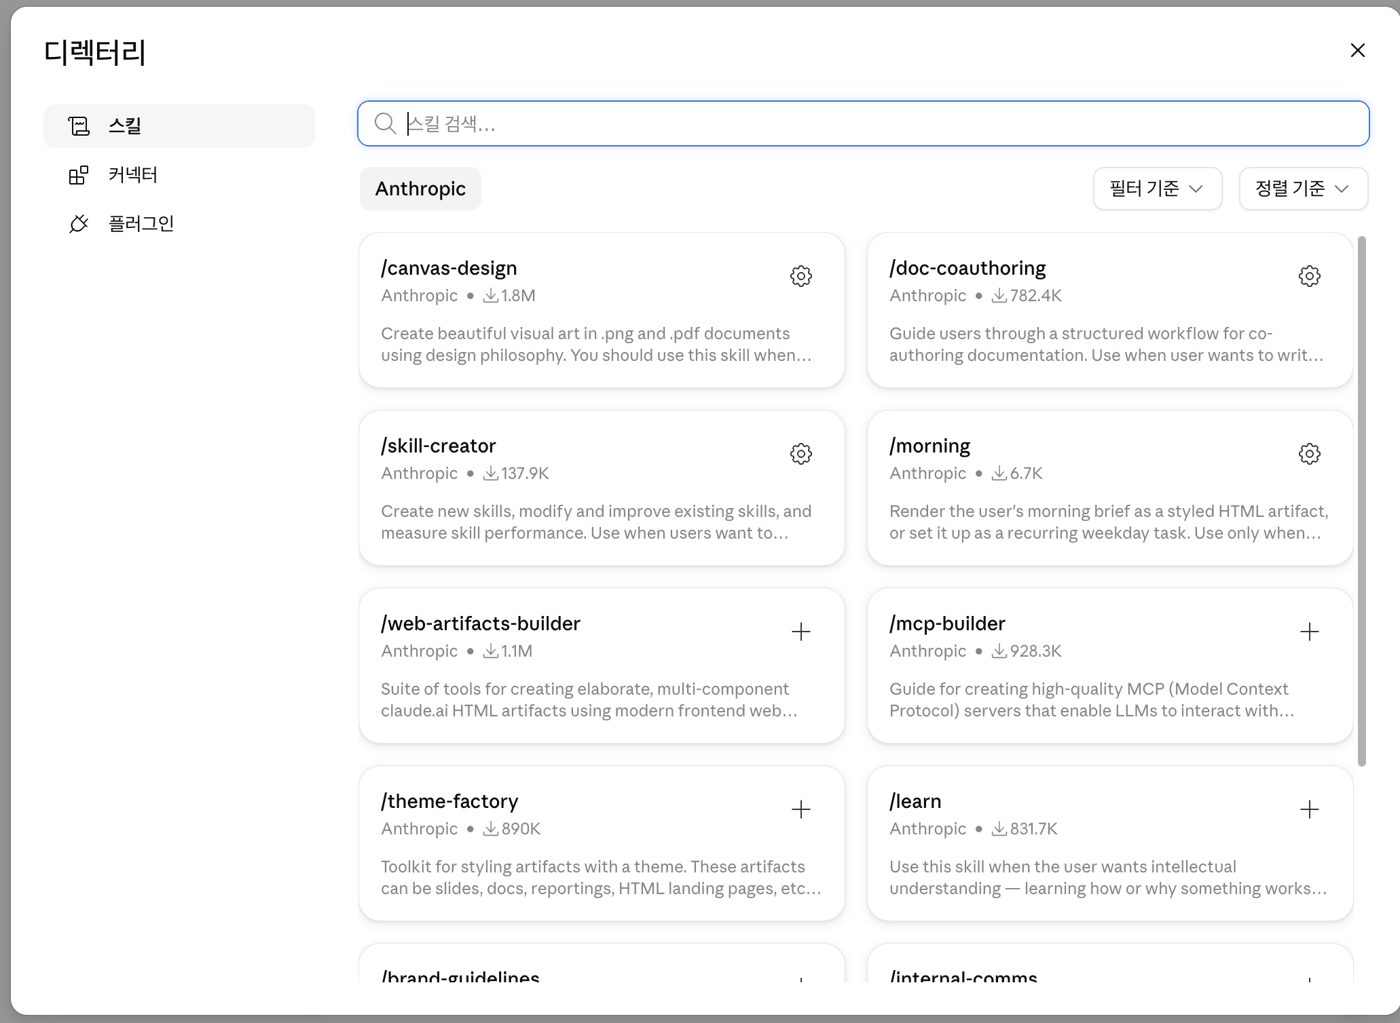Click the search magnifier icon
The width and height of the screenshot is (1400, 1023).
coord(385,123)
